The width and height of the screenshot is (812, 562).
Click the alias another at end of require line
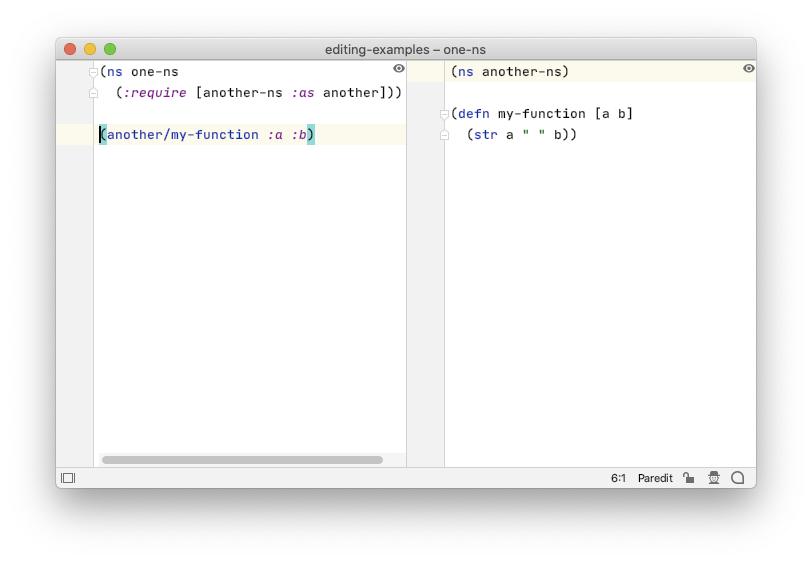coord(351,93)
